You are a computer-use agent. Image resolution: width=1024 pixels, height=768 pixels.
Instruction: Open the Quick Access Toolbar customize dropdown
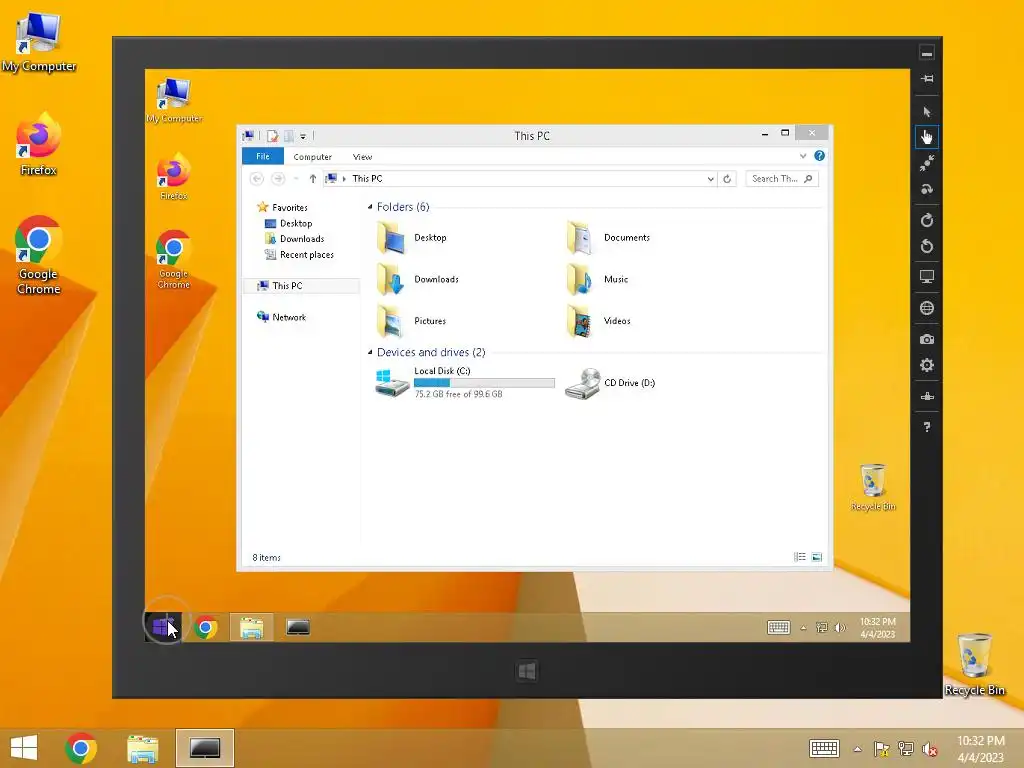(303, 136)
